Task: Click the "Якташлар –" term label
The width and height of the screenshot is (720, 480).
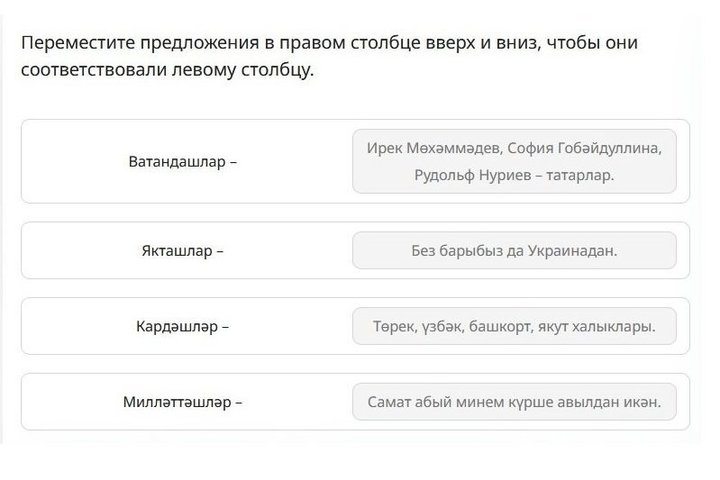Action: [x=183, y=250]
